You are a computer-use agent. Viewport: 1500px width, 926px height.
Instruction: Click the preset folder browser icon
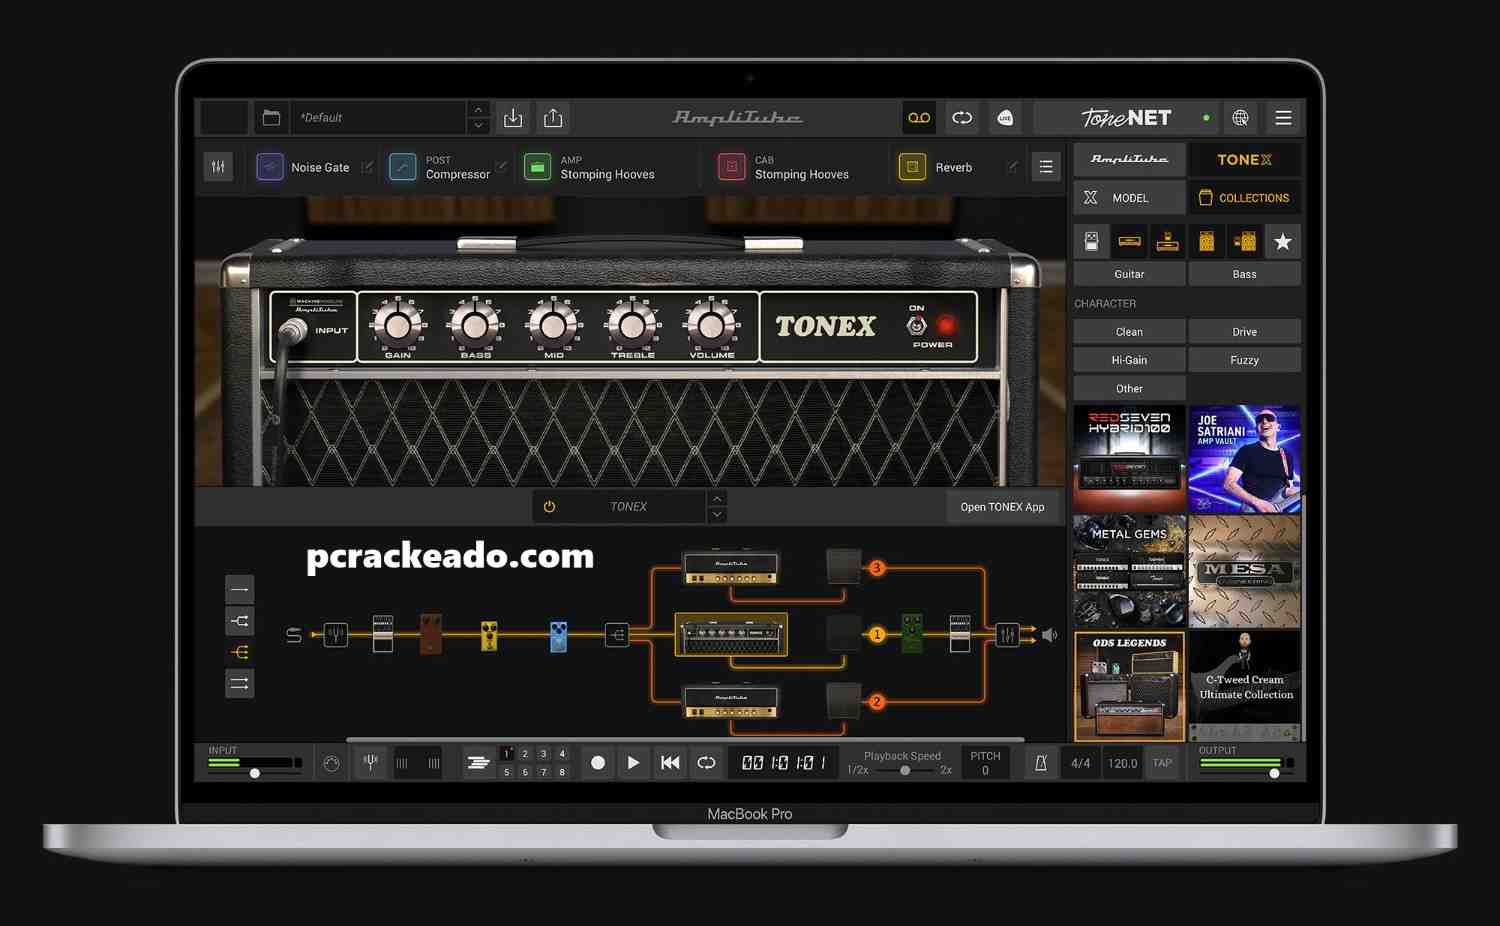click(271, 118)
